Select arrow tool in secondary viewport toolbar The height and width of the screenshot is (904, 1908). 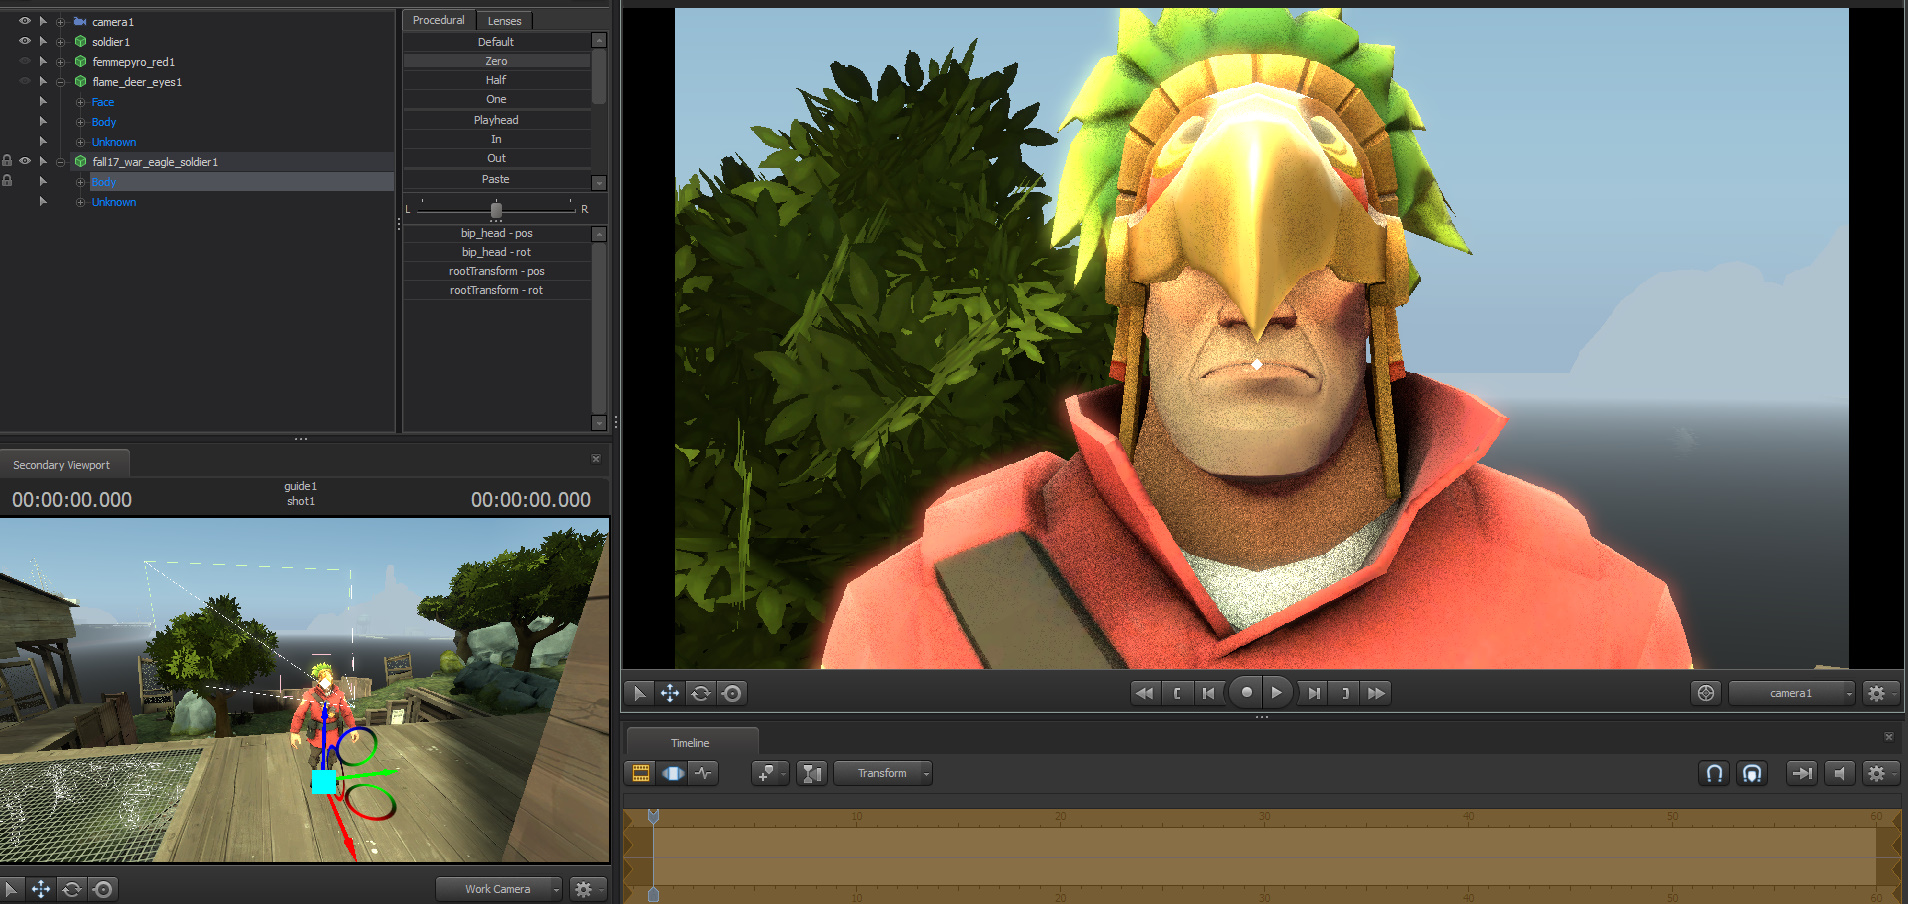pyautogui.click(x=10, y=889)
